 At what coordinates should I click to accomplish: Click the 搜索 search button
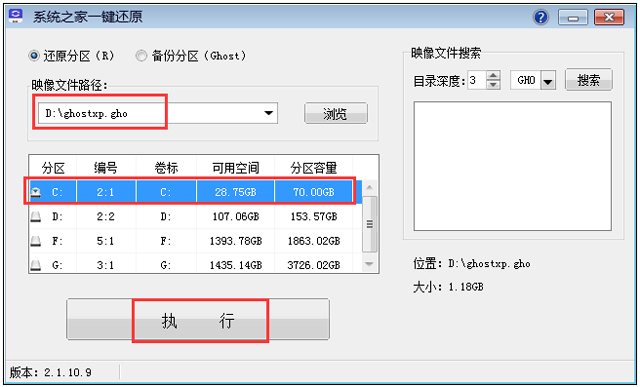tap(589, 80)
